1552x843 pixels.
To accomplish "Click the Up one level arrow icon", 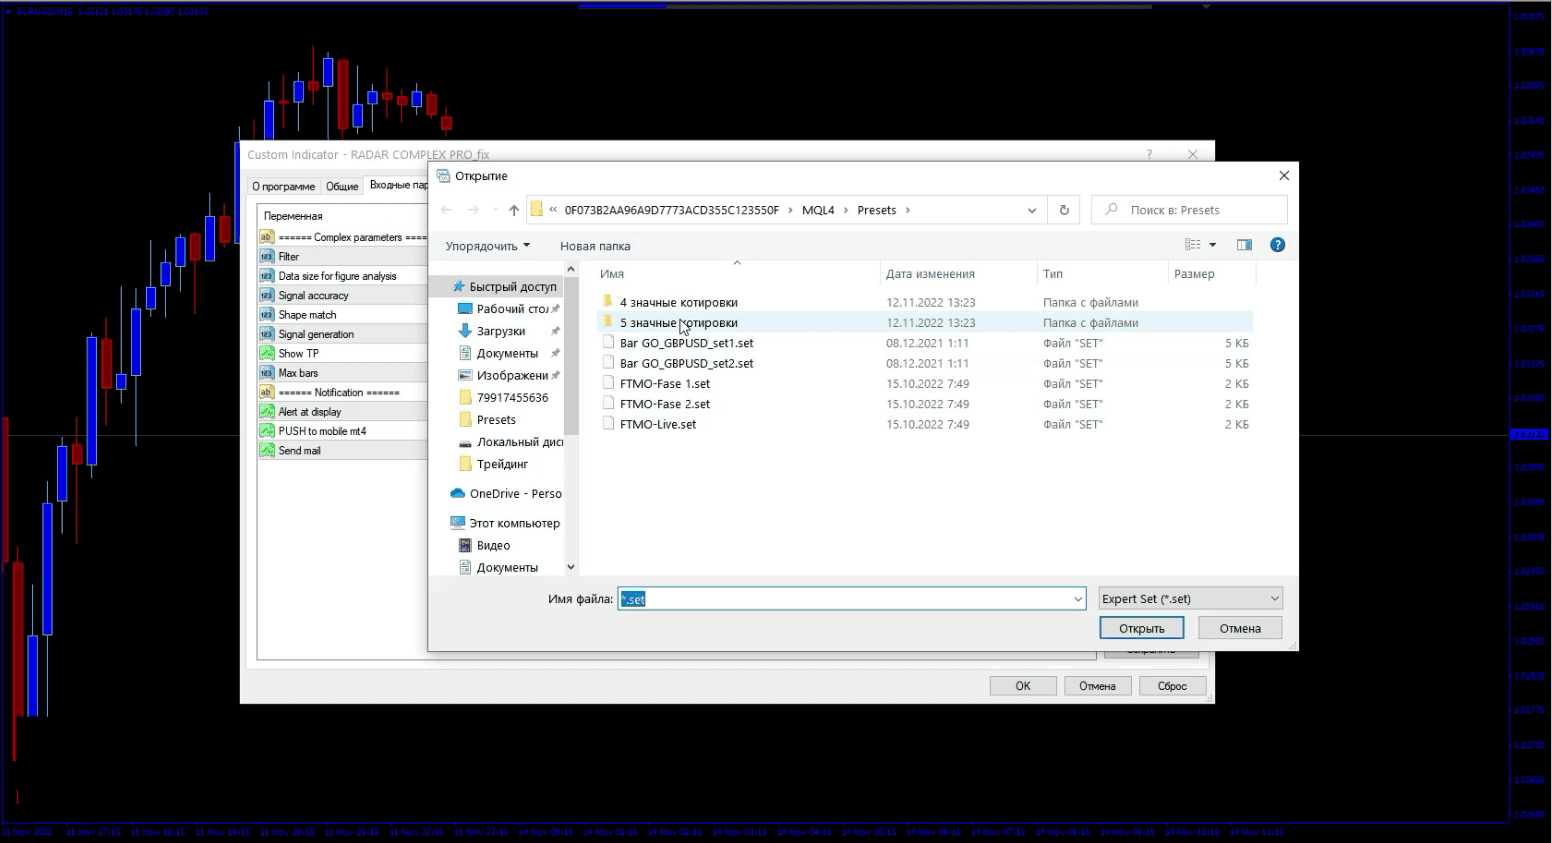I will pyautogui.click(x=514, y=210).
